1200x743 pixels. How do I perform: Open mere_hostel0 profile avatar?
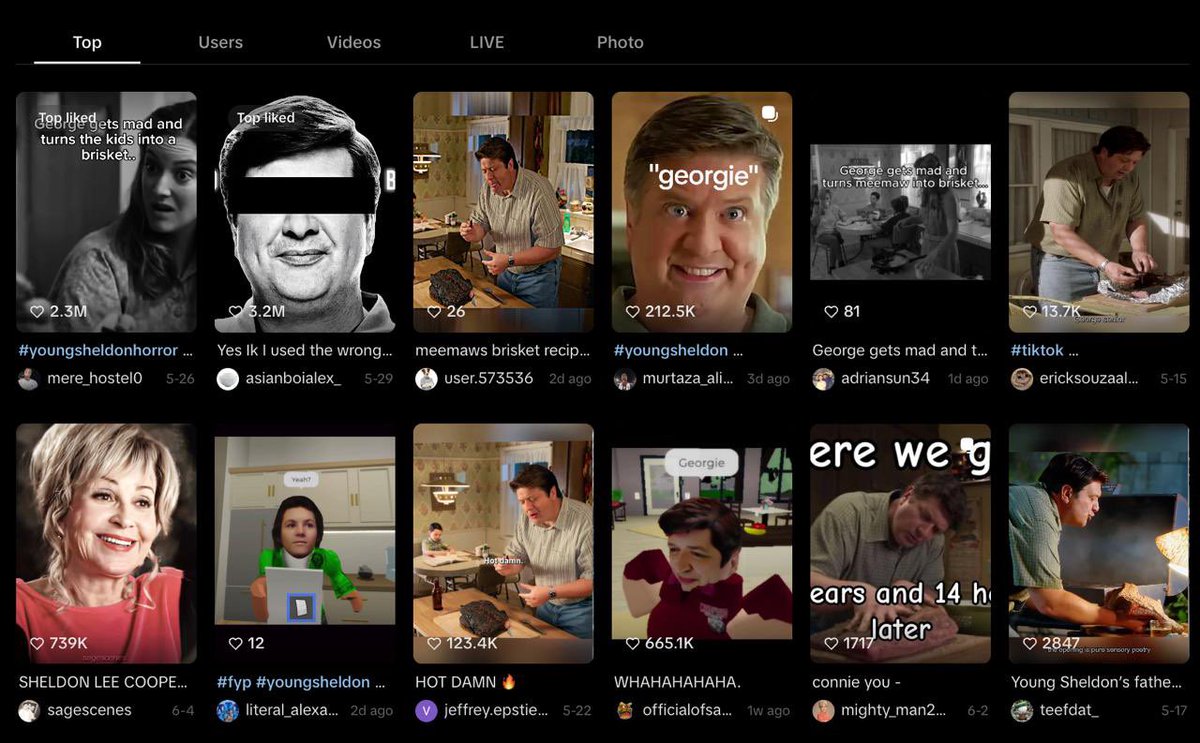pyautogui.click(x=29, y=379)
